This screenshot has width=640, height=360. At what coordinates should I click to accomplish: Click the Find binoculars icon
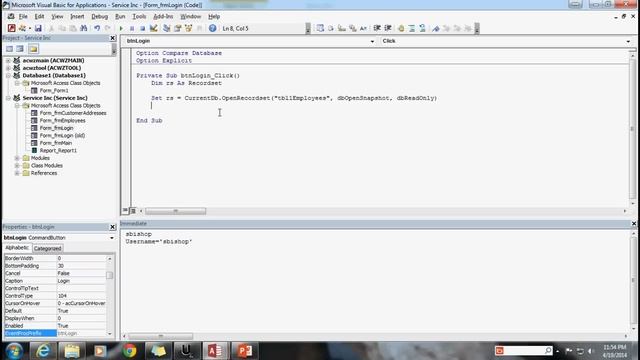click(84, 28)
